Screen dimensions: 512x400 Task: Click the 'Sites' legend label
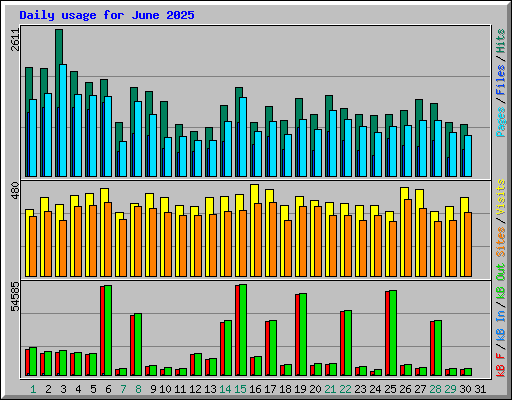pos(501,242)
